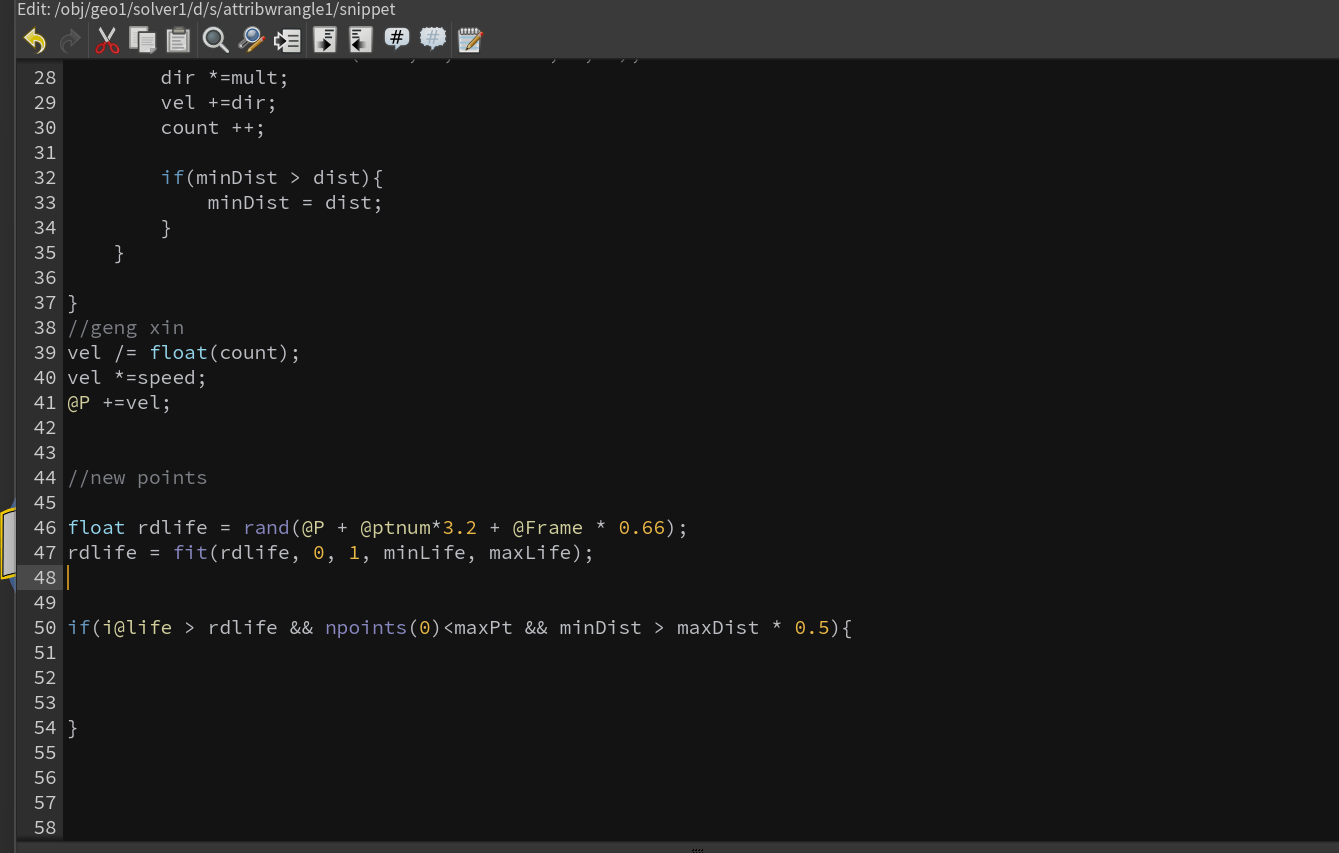Click line number 44 in the gutter
This screenshot has width=1339, height=853.
pos(45,477)
